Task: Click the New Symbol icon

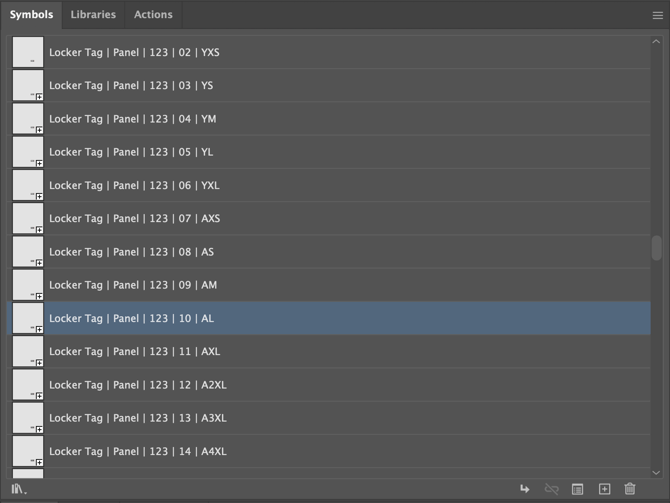Action: [x=604, y=489]
